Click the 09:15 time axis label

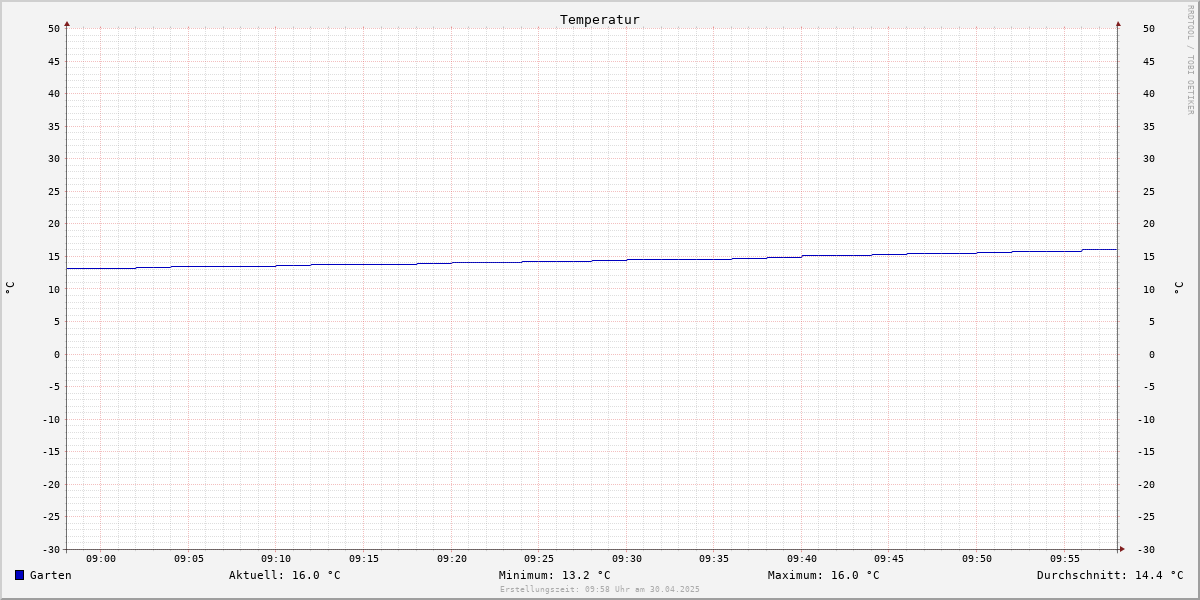click(364, 558)
